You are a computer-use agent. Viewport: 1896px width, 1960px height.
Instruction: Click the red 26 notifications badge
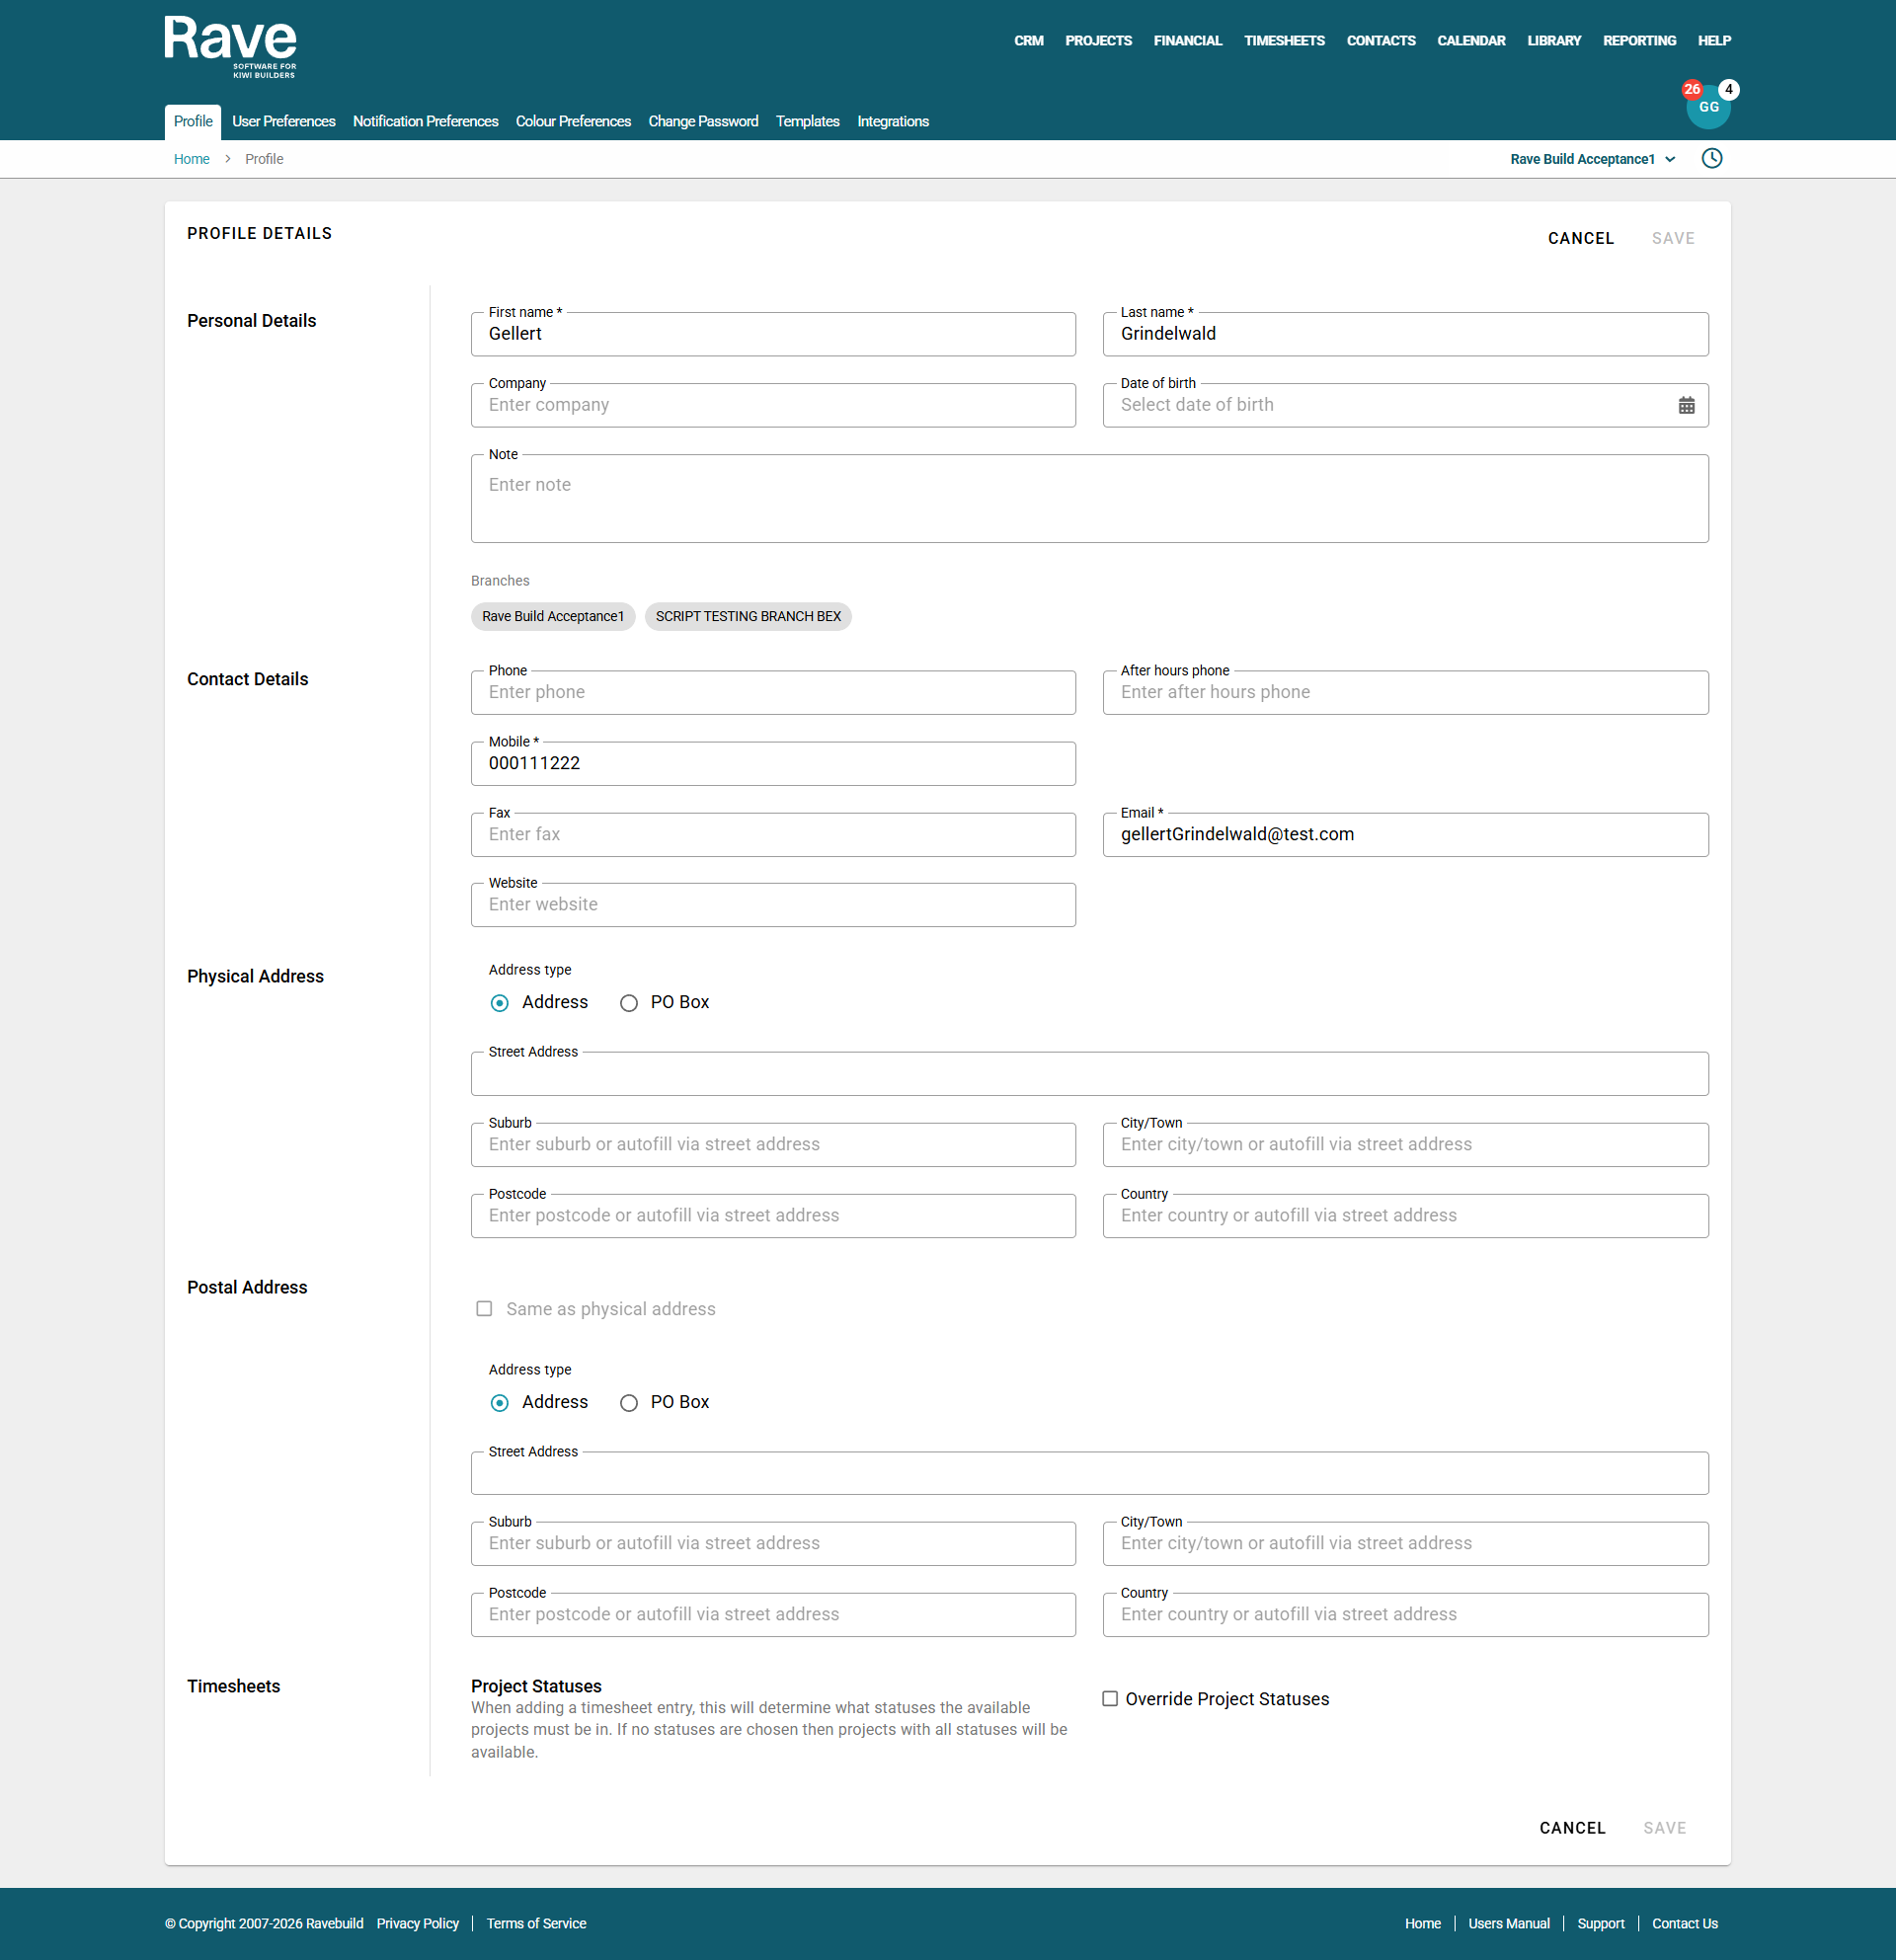[x=1691, y=89]
